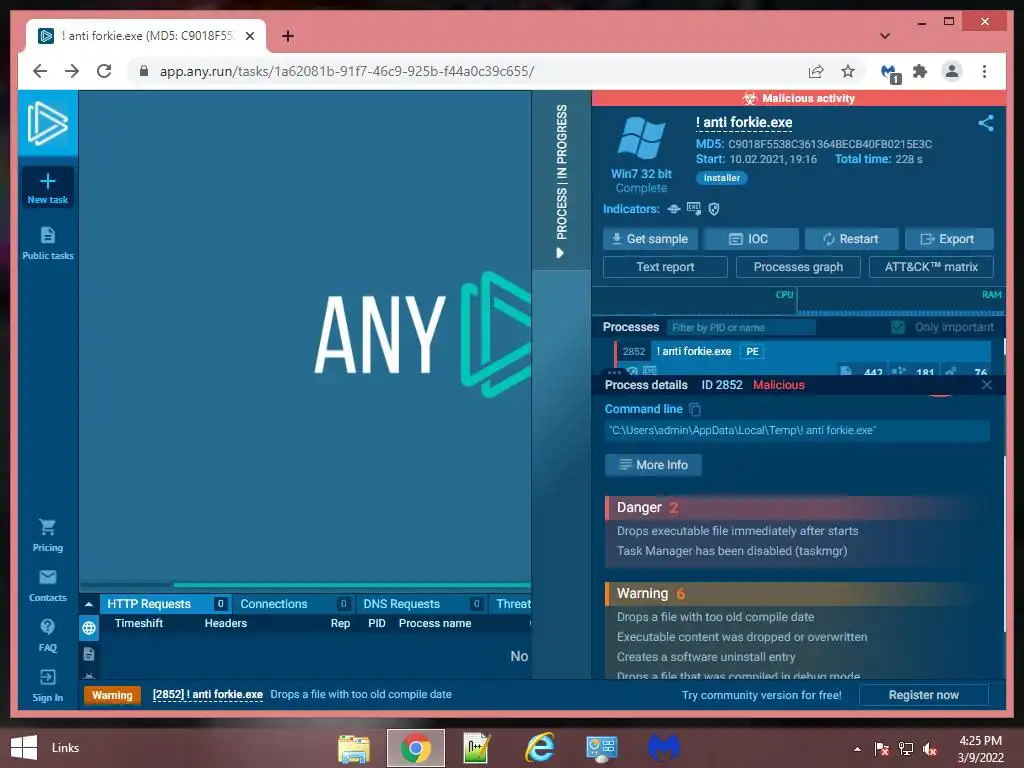
Task: Restart the analysis task
Action: pyautogui.click(x=852, y=239)
